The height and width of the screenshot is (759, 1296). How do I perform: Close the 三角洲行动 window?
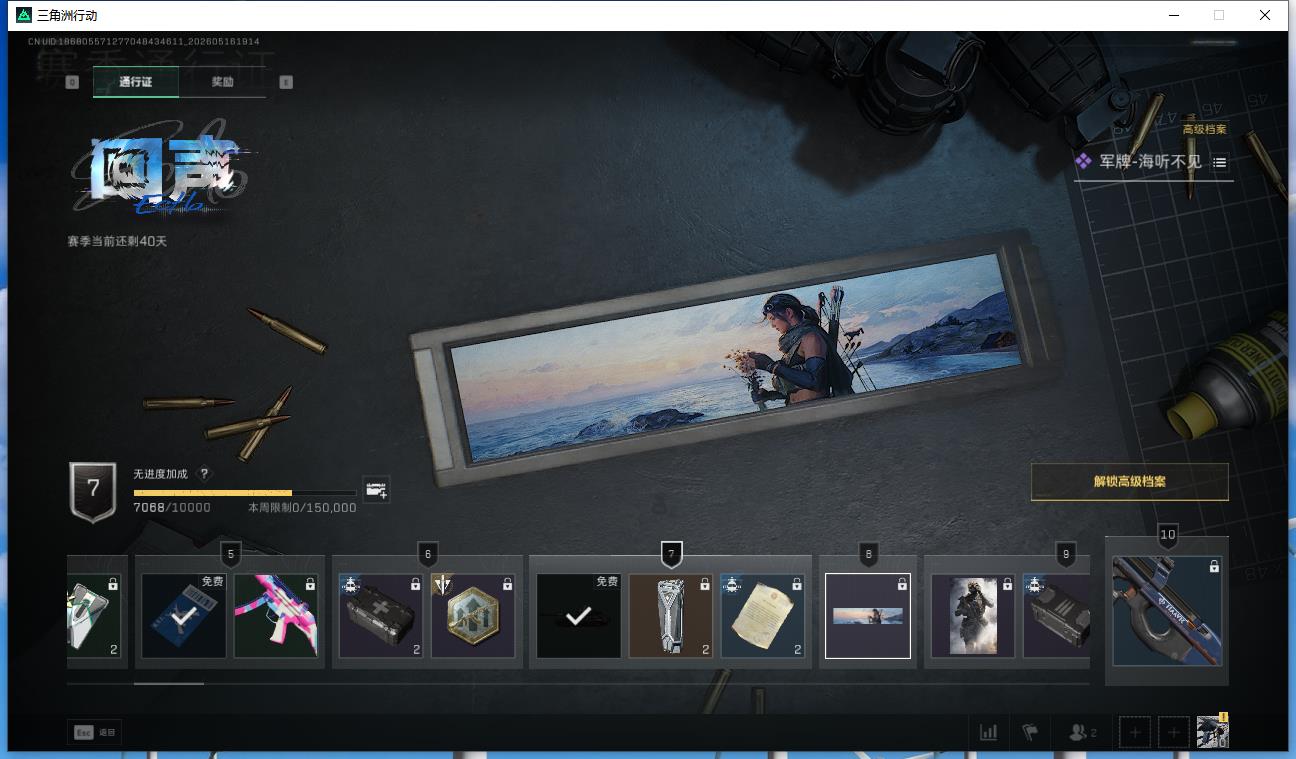pos(1264,15)
